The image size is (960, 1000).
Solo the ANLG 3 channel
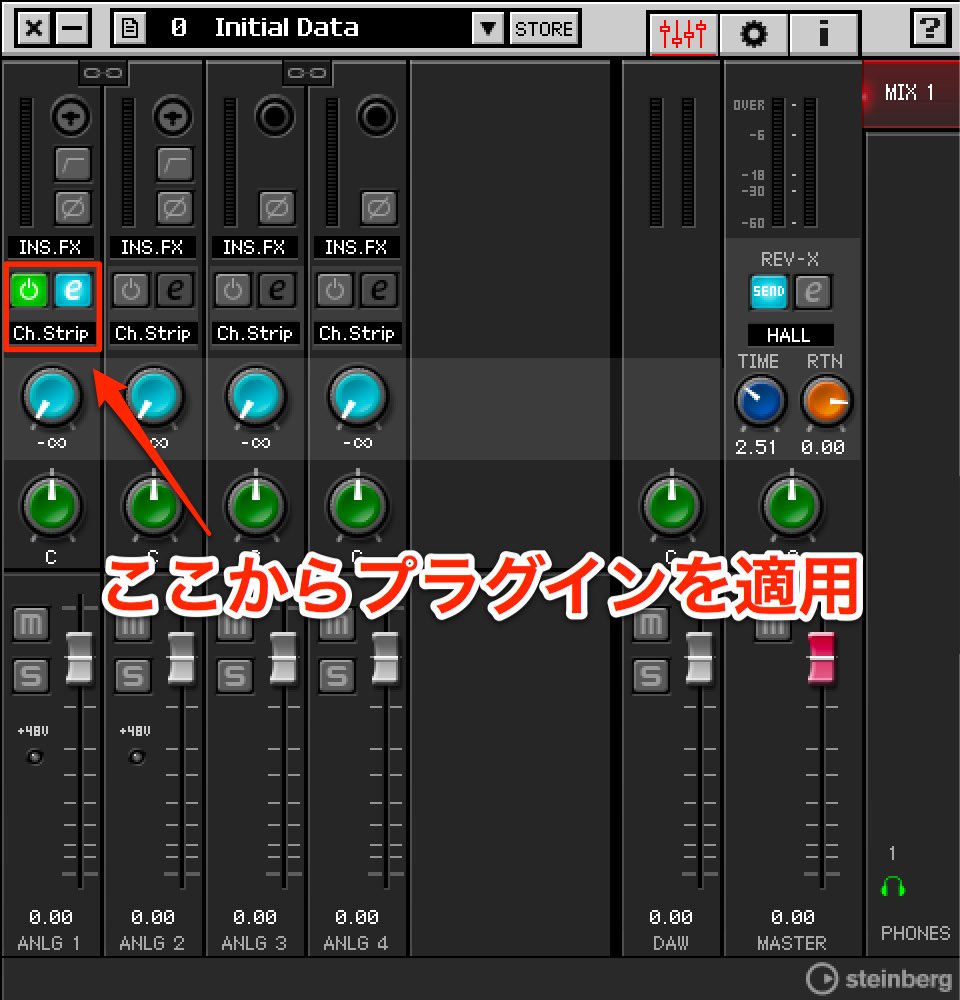click(x=235, y=675)
